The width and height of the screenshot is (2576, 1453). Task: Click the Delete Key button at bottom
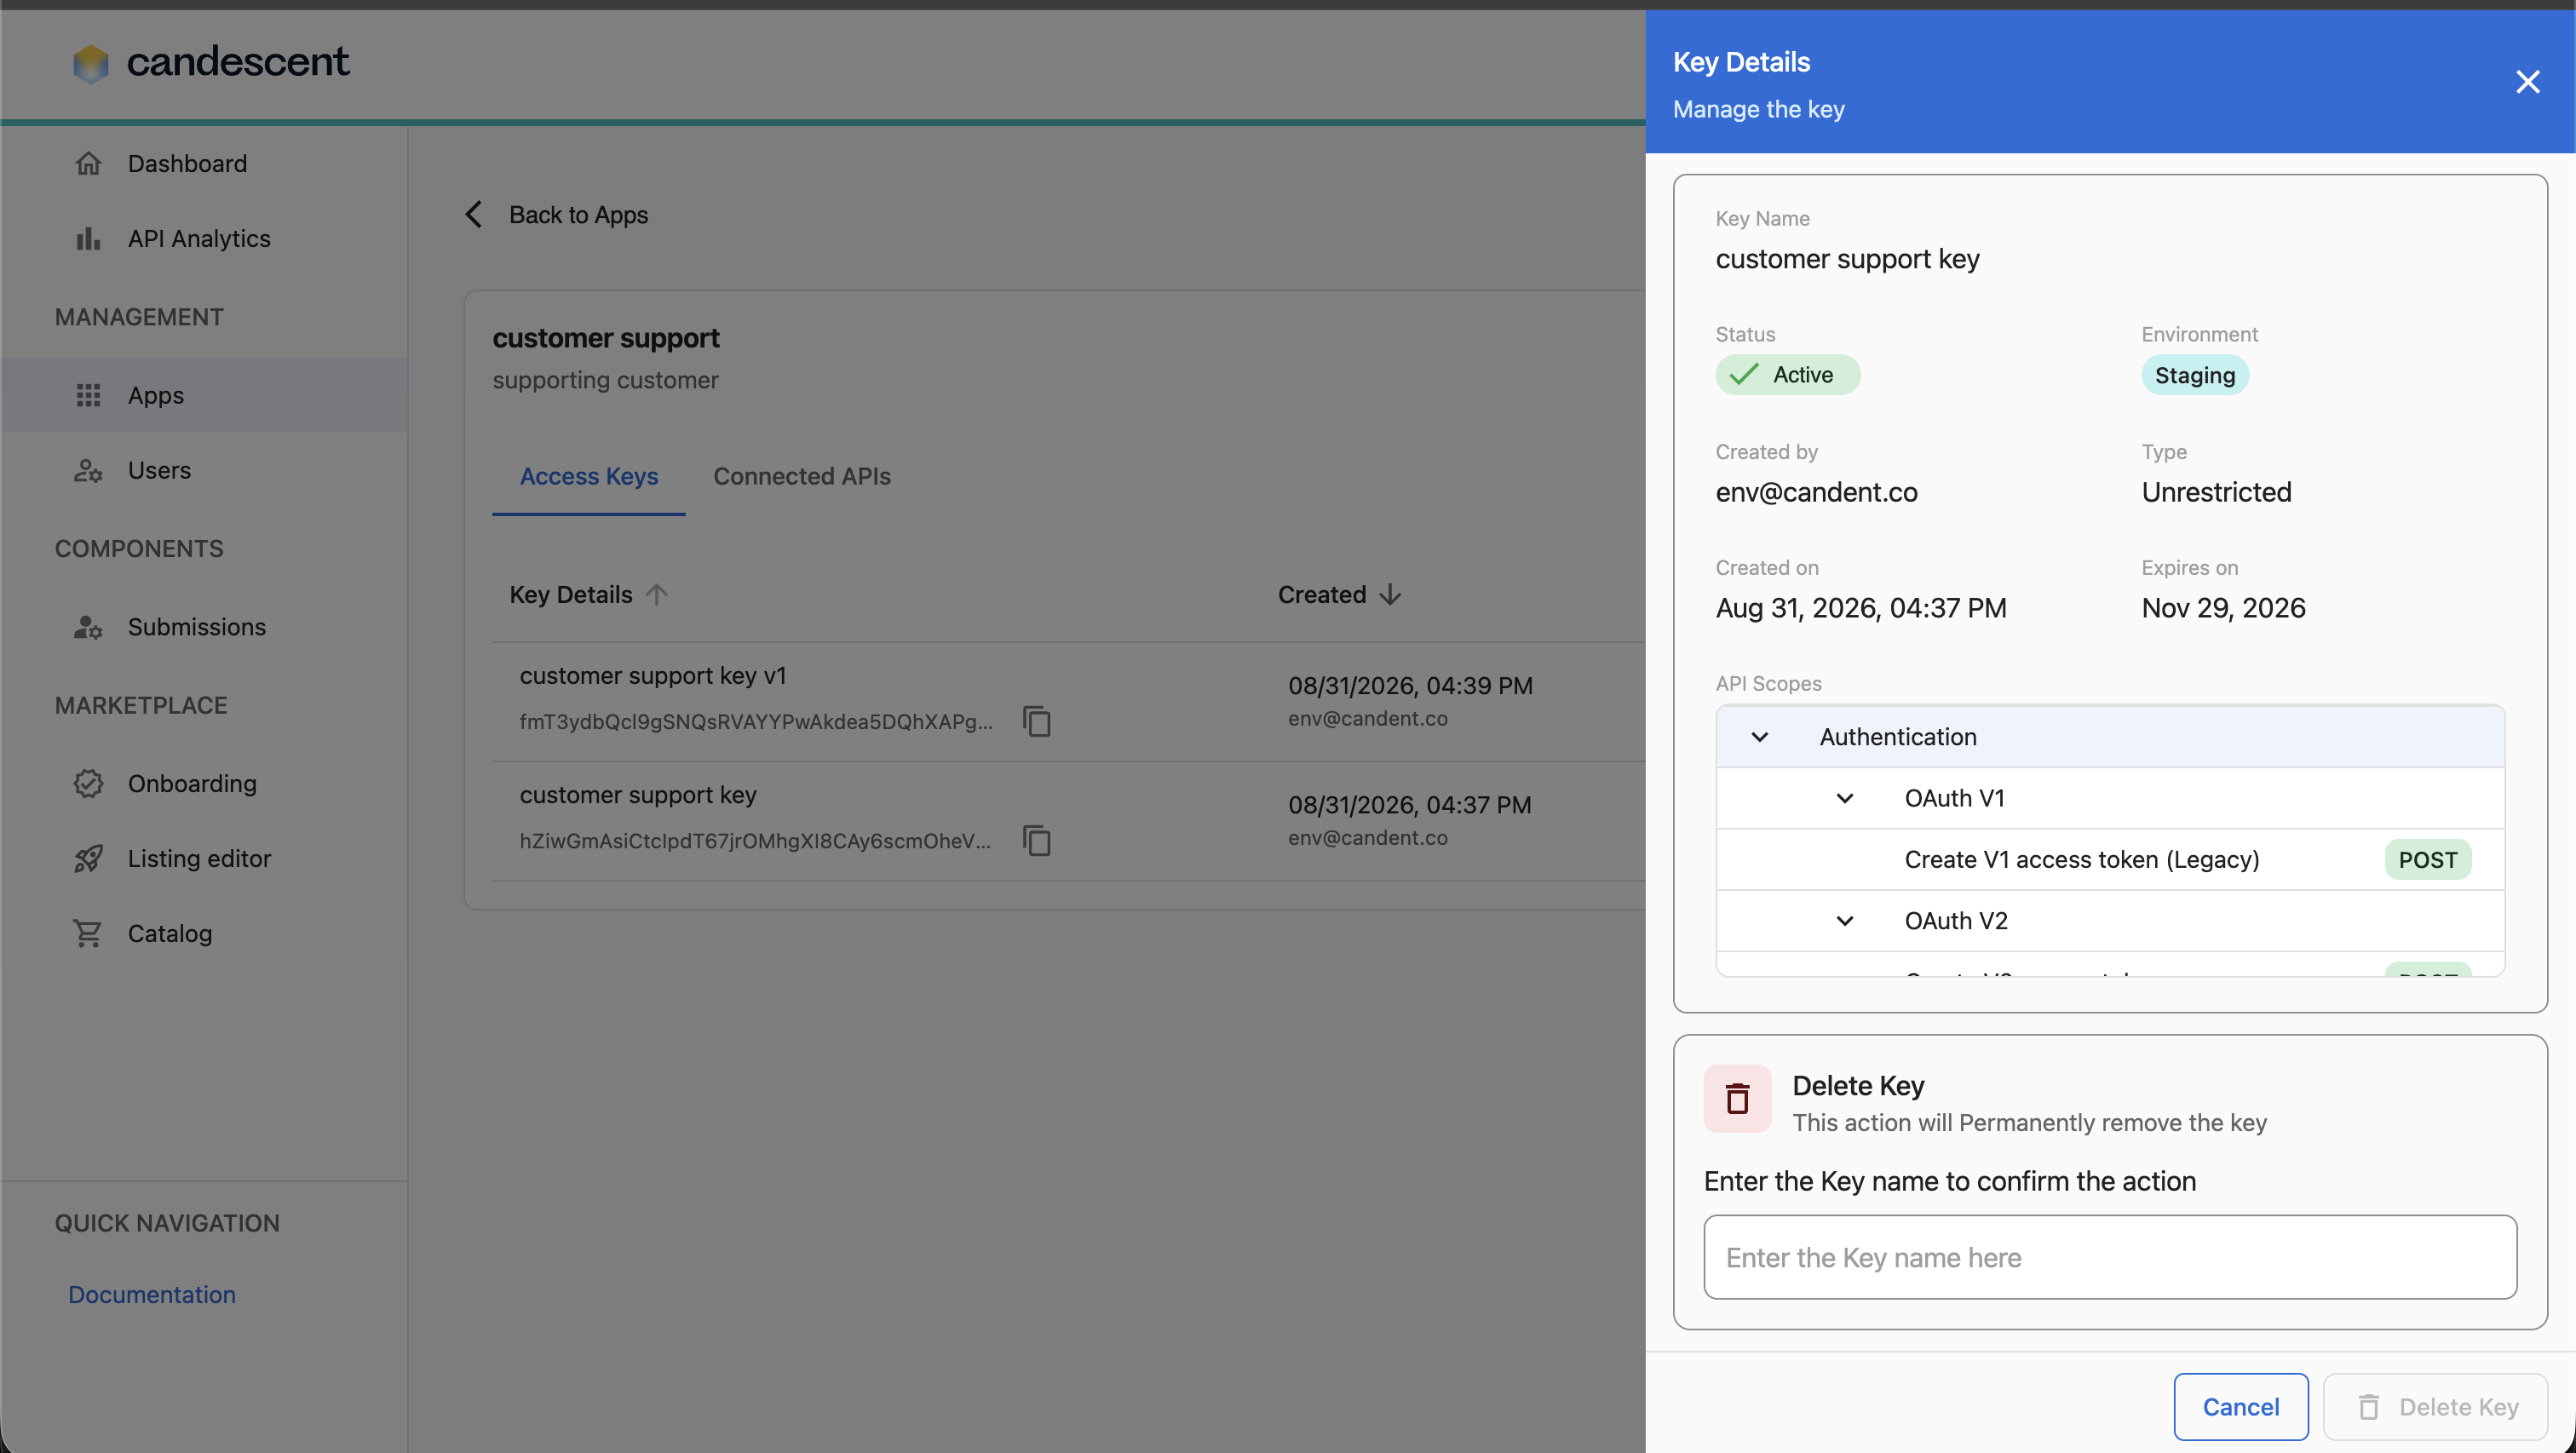(x=2435, y=1407)
